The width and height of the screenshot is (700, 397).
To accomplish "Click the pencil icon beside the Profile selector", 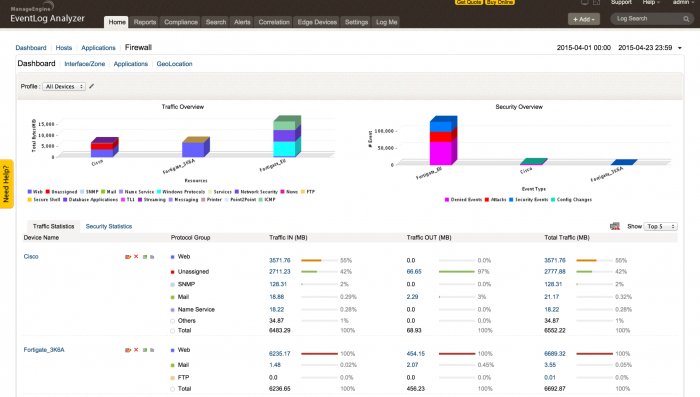I will pos(92,86).
